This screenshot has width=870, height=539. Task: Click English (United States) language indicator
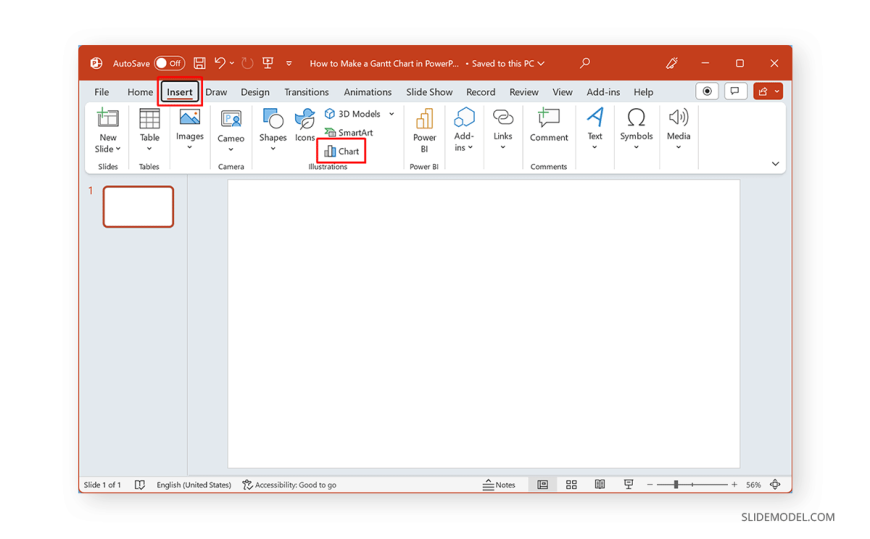194,485
